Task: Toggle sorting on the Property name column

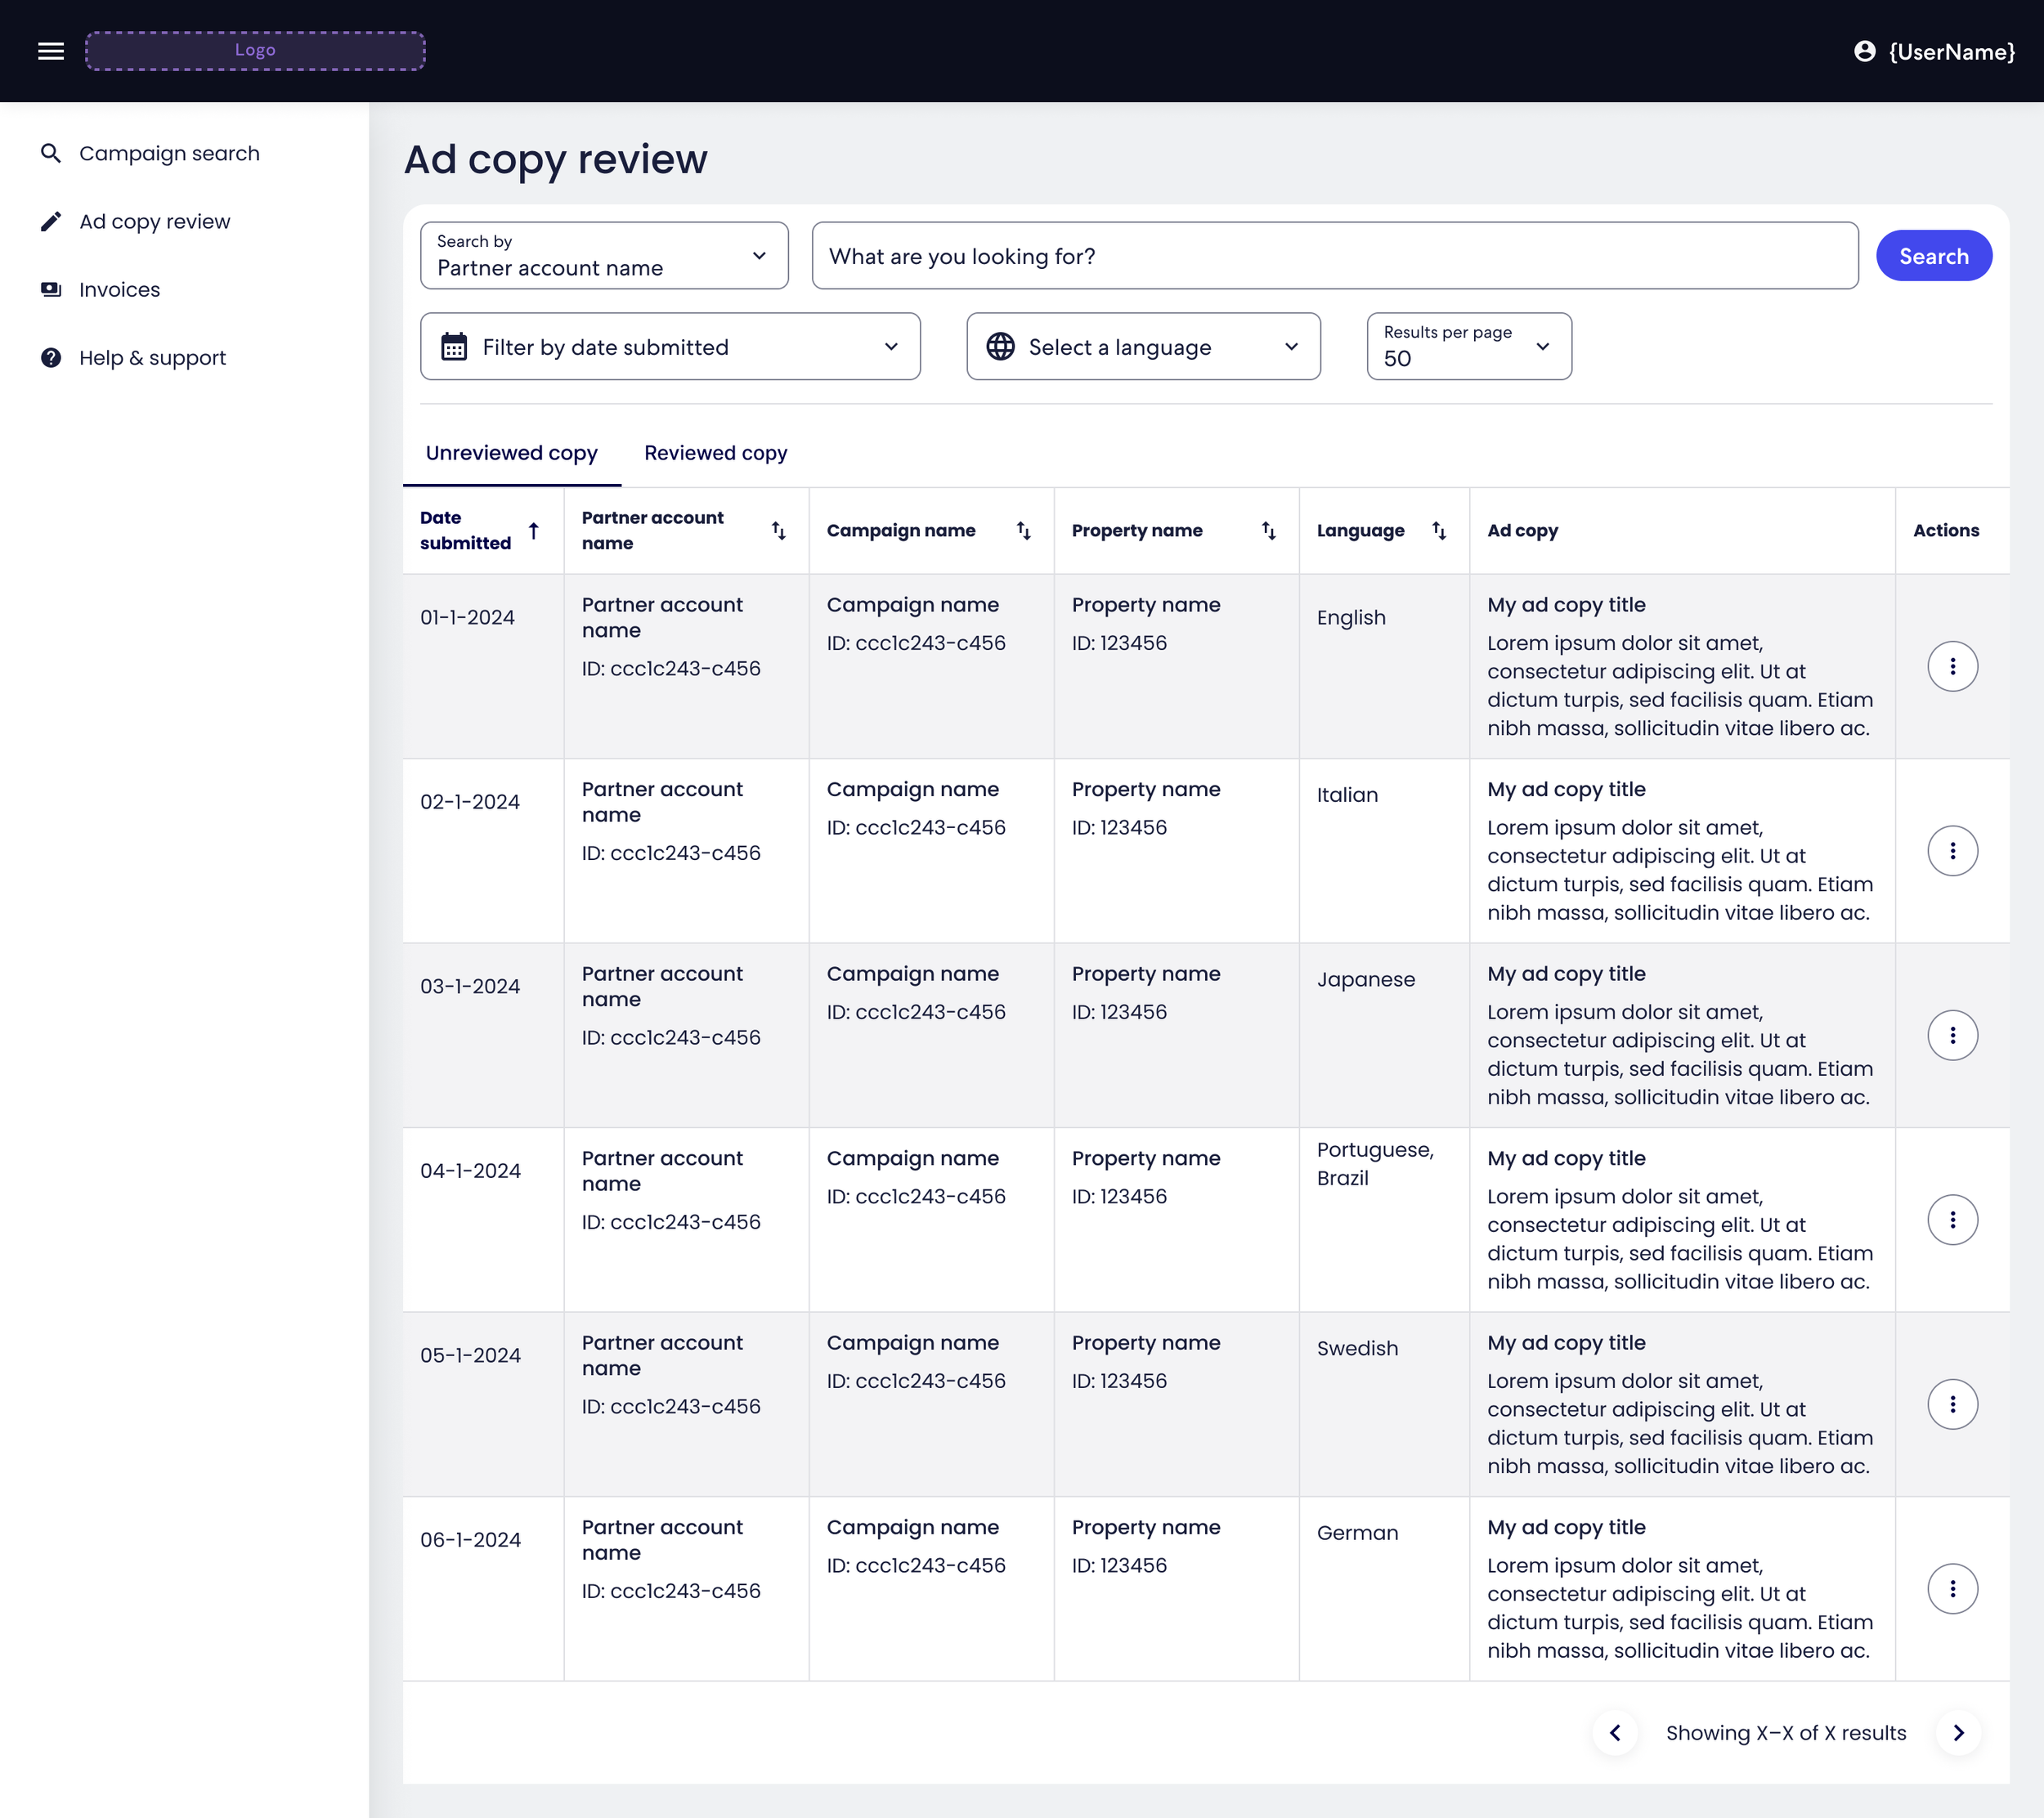Action: tap(1268, 531)
